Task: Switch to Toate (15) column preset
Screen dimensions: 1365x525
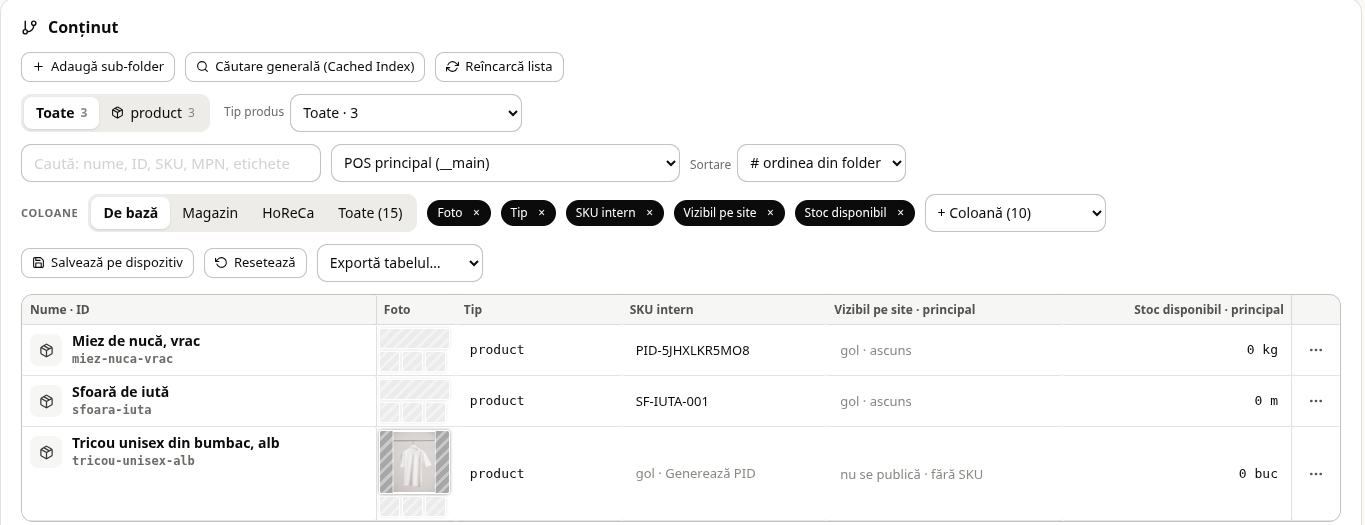Action: pos(370,213)
